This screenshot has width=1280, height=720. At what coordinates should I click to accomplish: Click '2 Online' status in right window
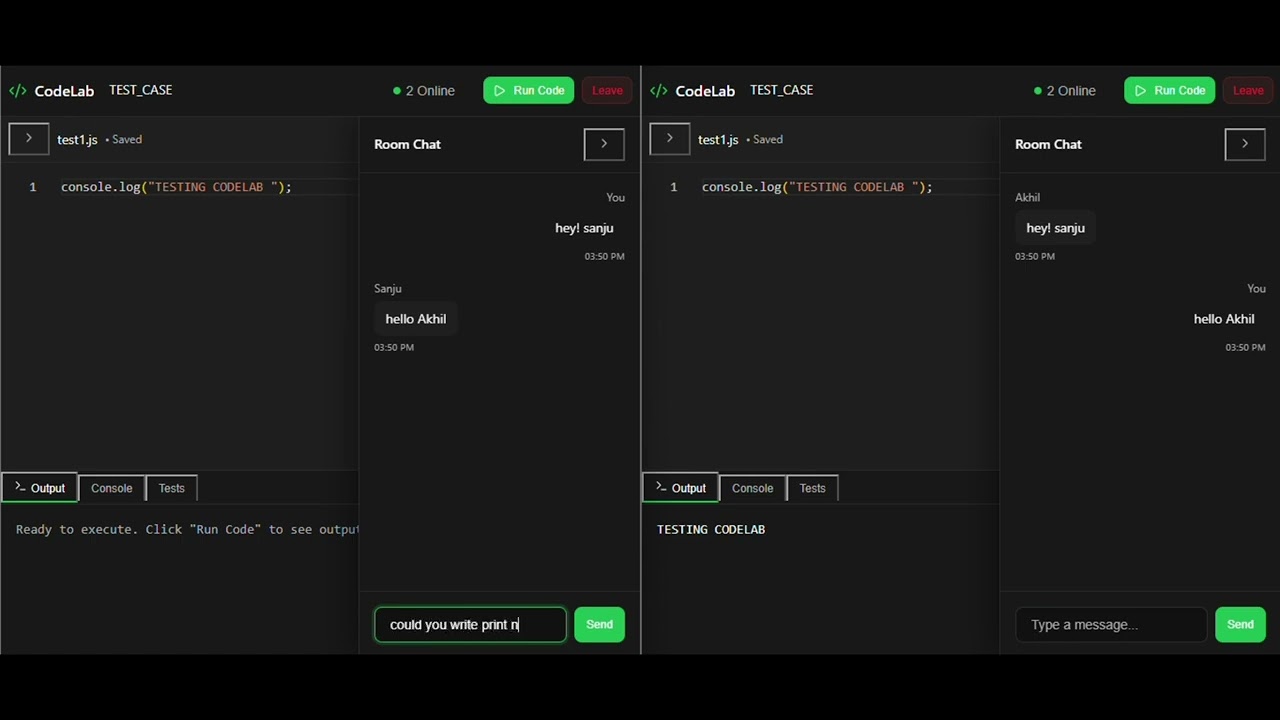coord(1065,91)
